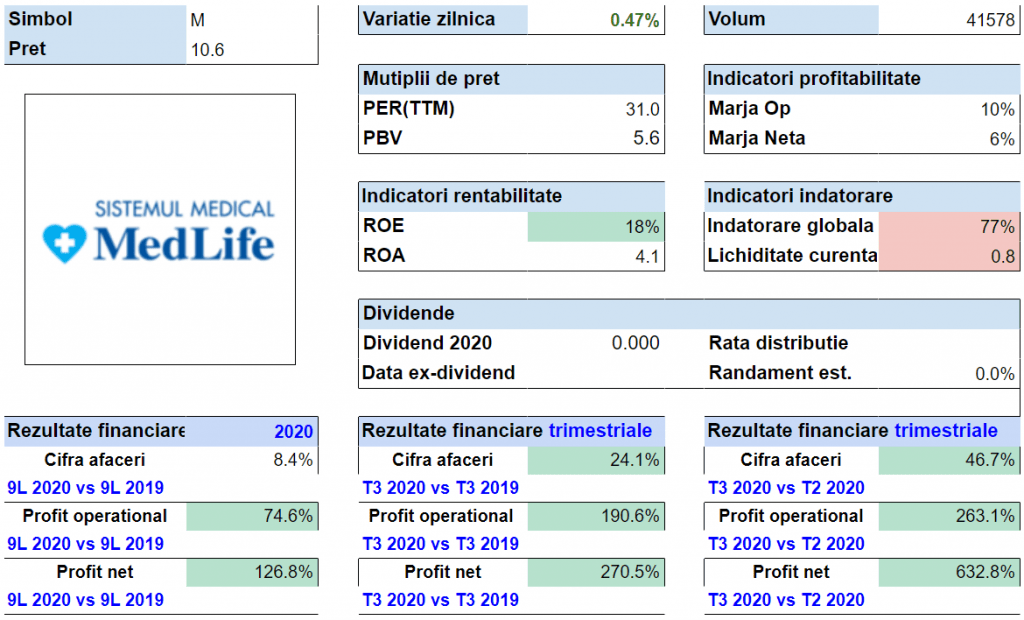The height and width of the screenshot is (620, 1024).
Task: Click T3 2020 vs T2 2020 below Profit operational
Action: pos(786,544)
